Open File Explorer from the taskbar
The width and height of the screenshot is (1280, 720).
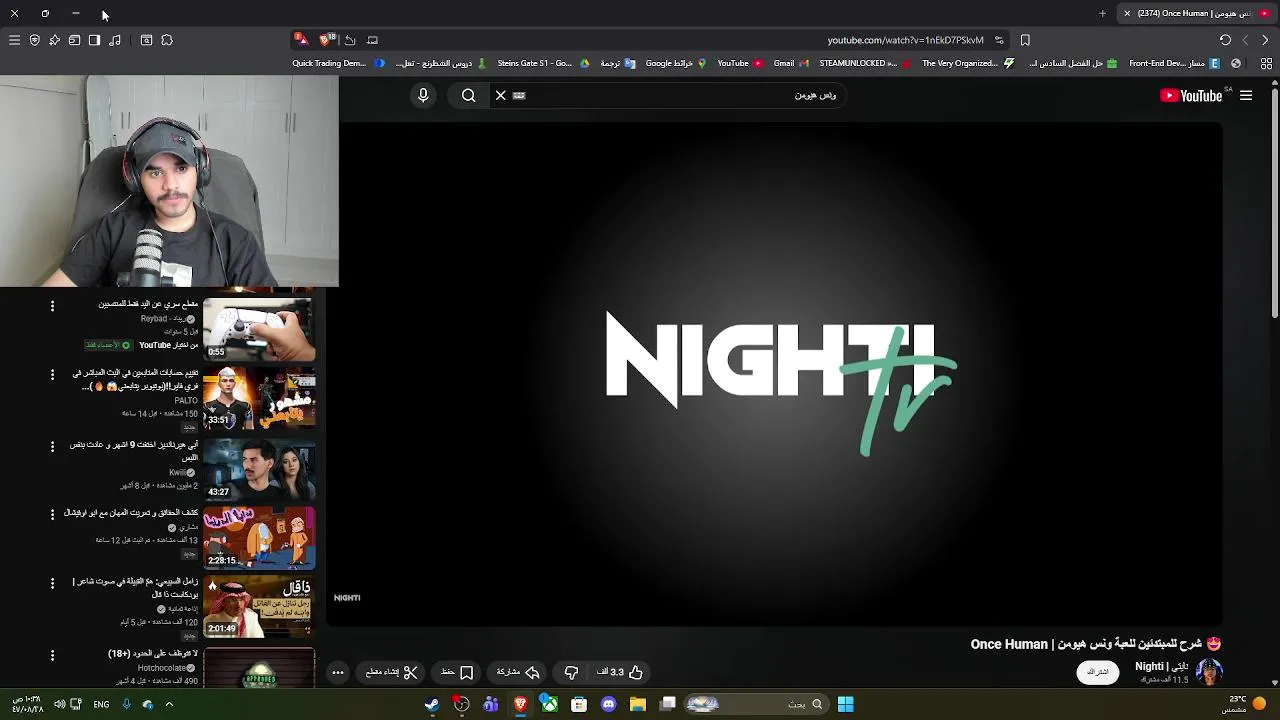(x=638, y=704)
